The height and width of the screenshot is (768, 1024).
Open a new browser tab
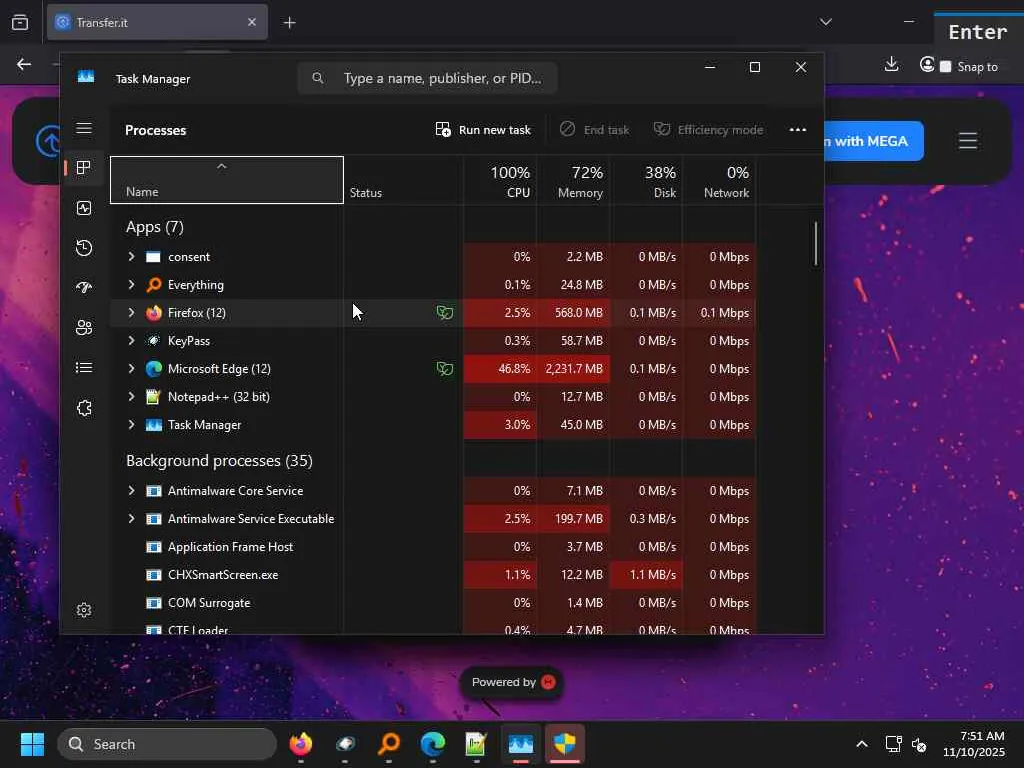(x=289, y=22)
